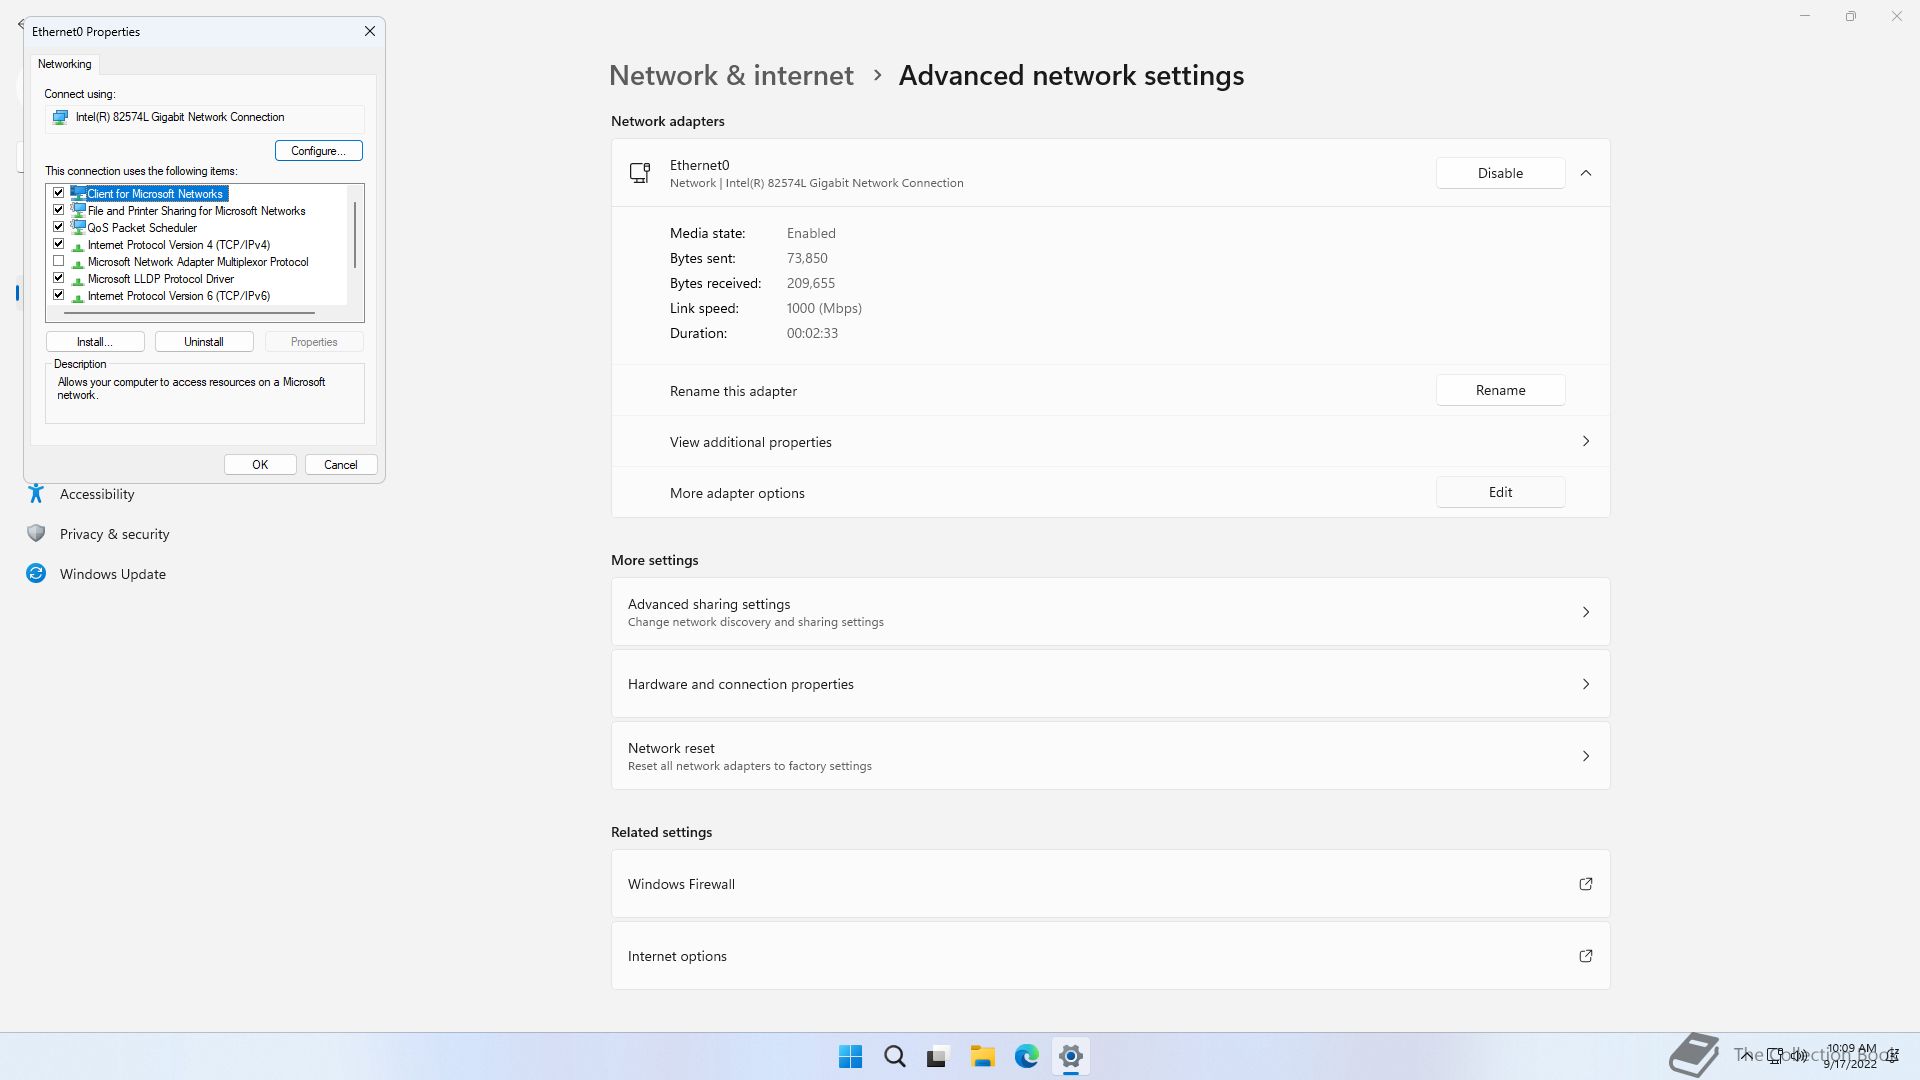Open Privacy & security settings section

(114, 534)
